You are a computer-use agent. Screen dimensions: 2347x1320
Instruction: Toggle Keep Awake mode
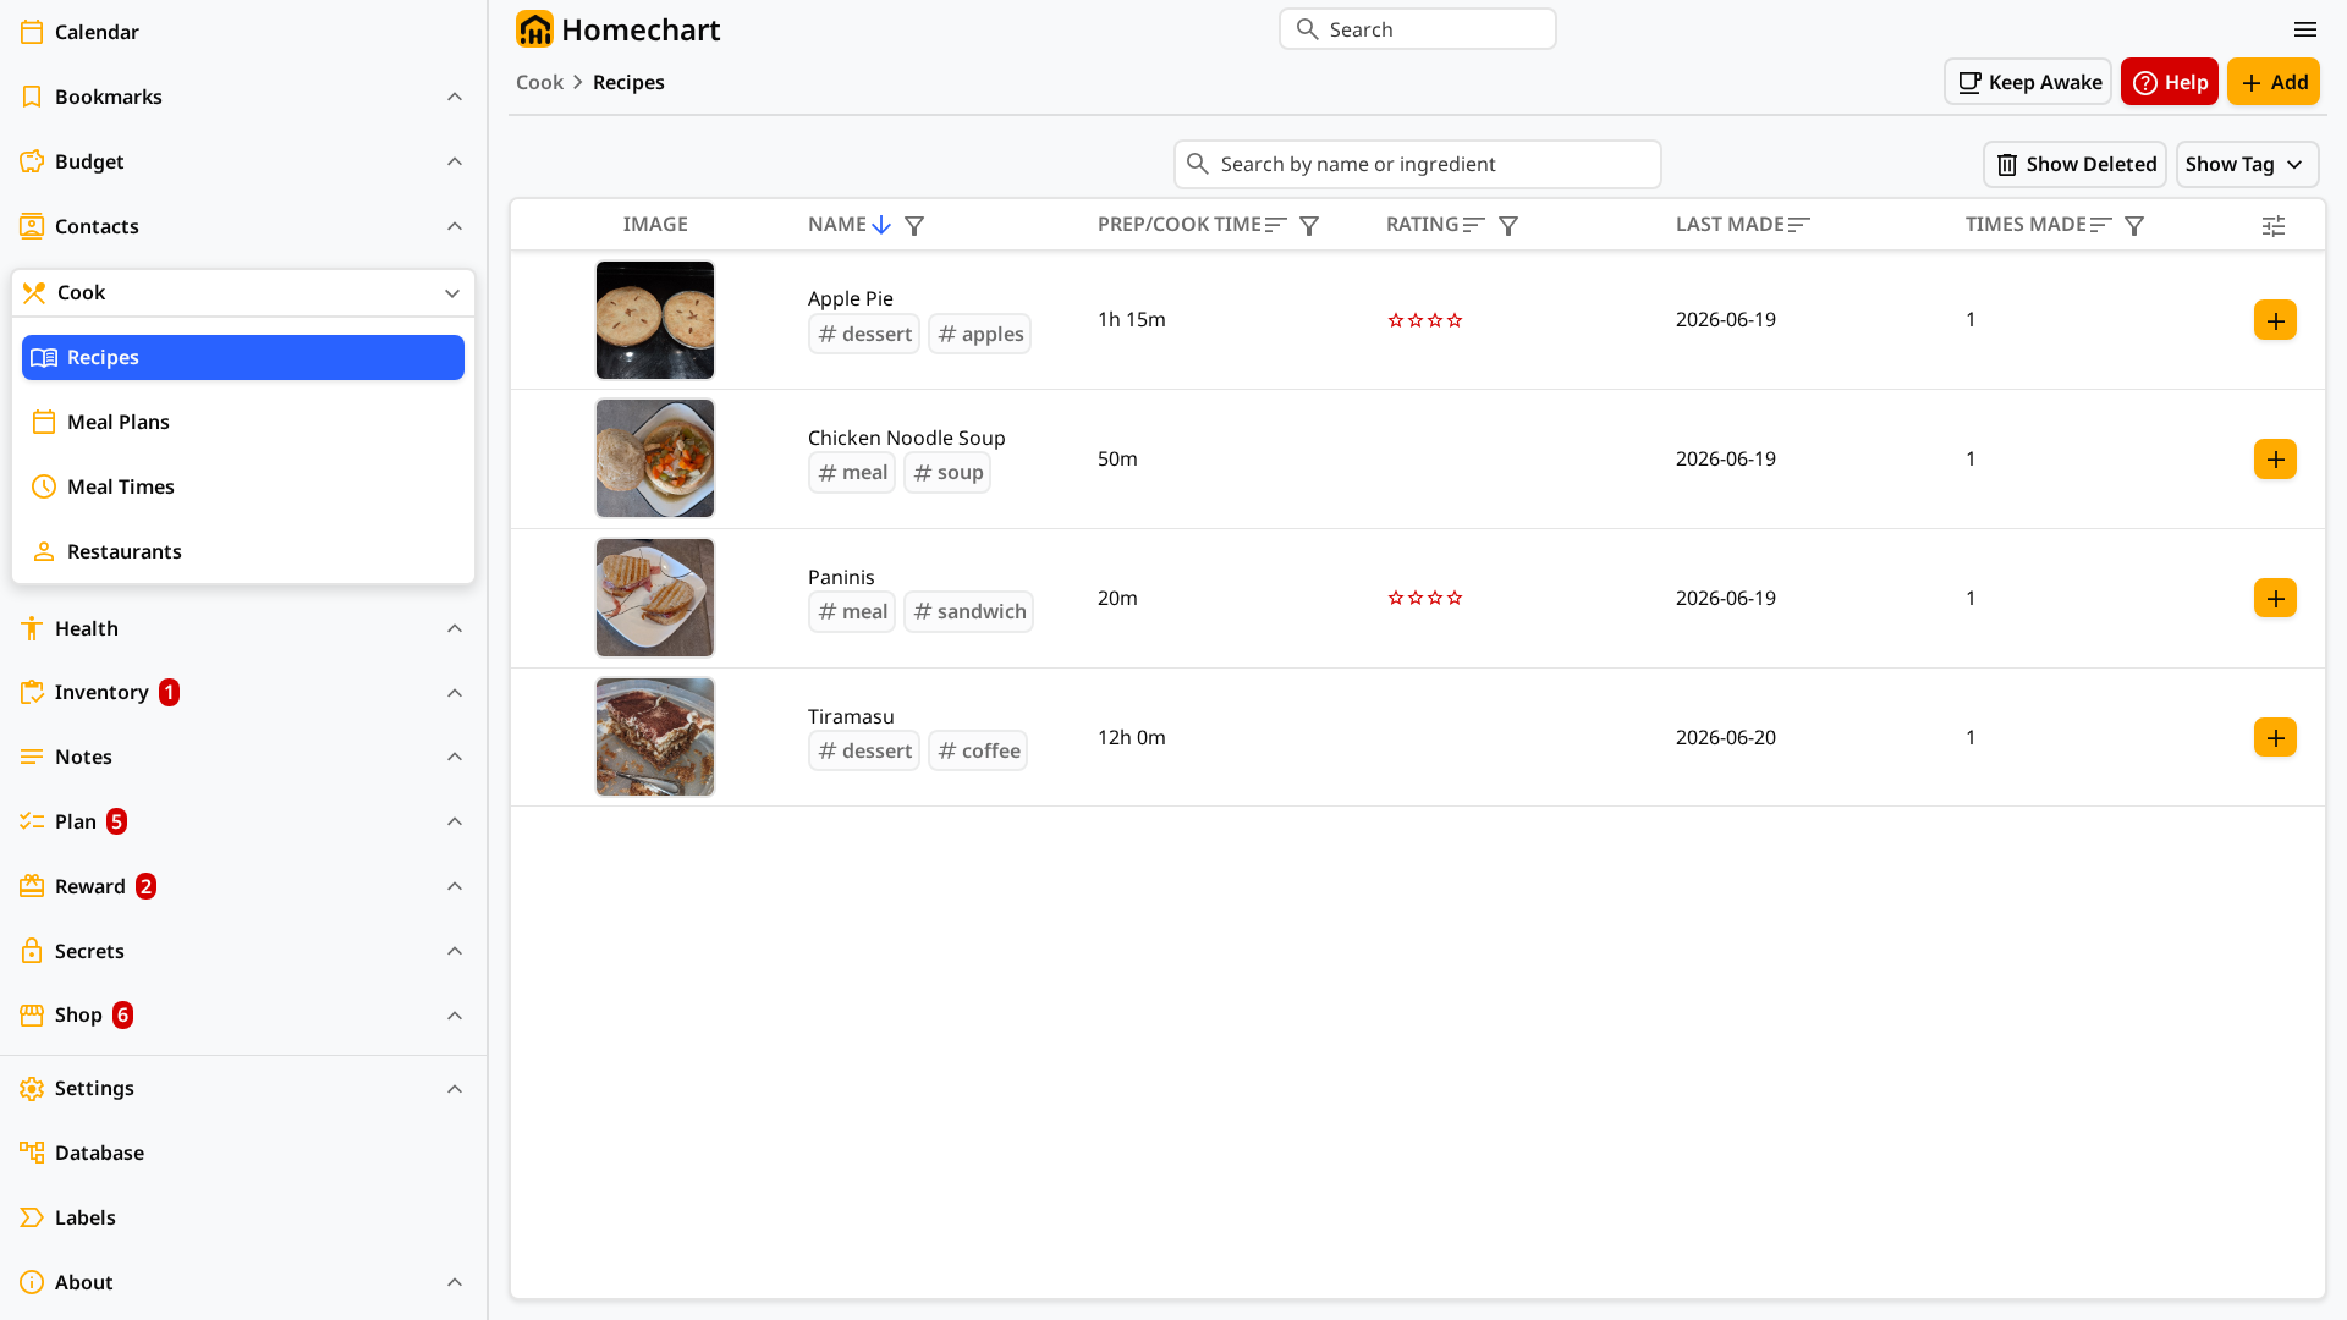2028,82
